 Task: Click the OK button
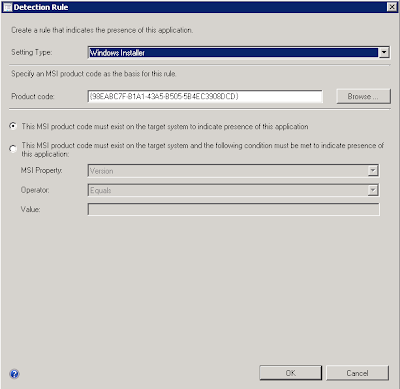290,373
